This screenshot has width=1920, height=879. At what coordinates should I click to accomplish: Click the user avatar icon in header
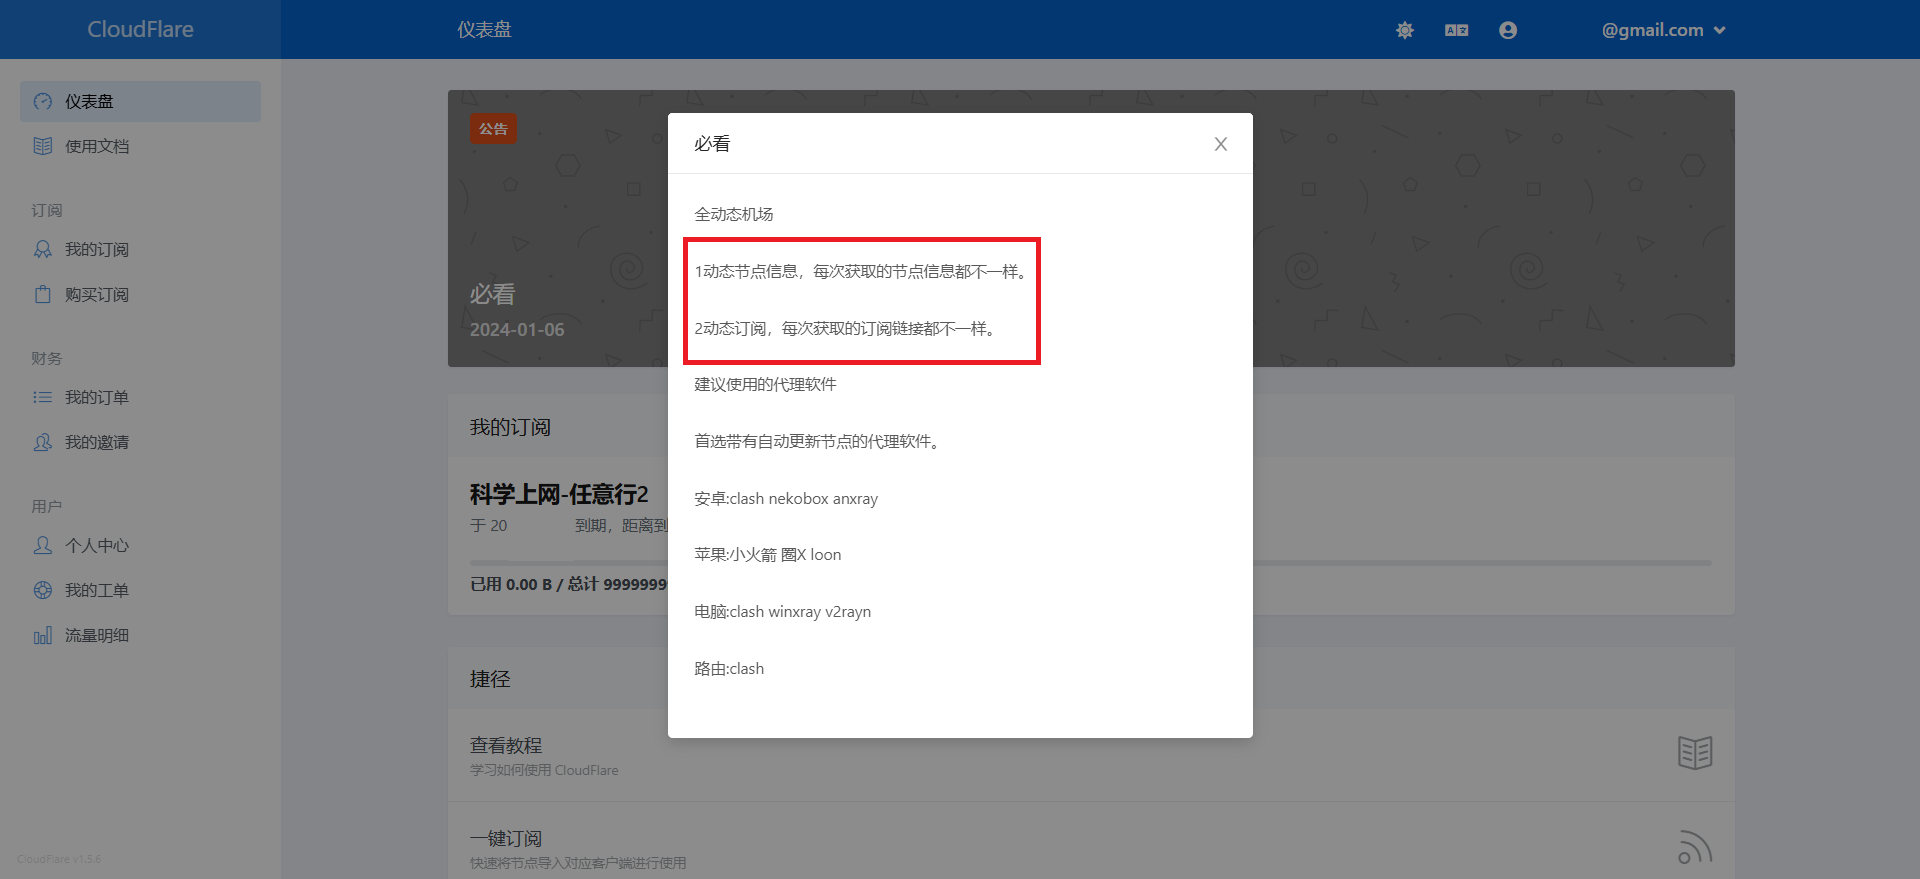point(1508,30)
